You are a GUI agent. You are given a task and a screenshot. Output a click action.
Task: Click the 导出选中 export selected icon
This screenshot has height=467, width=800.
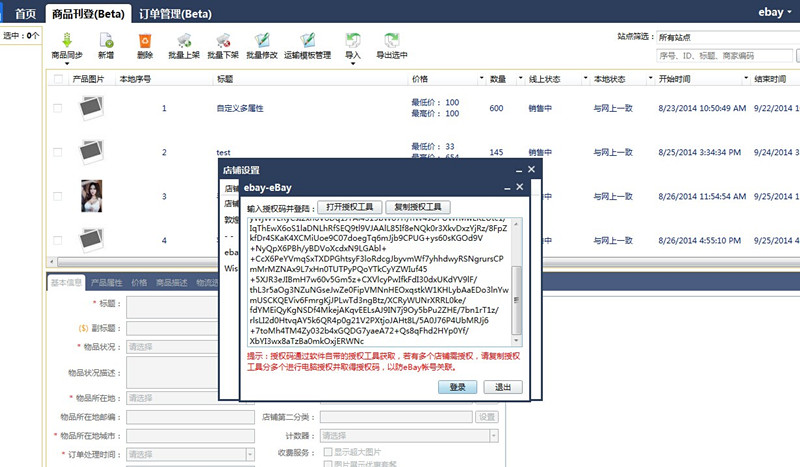tap(392, 40)
